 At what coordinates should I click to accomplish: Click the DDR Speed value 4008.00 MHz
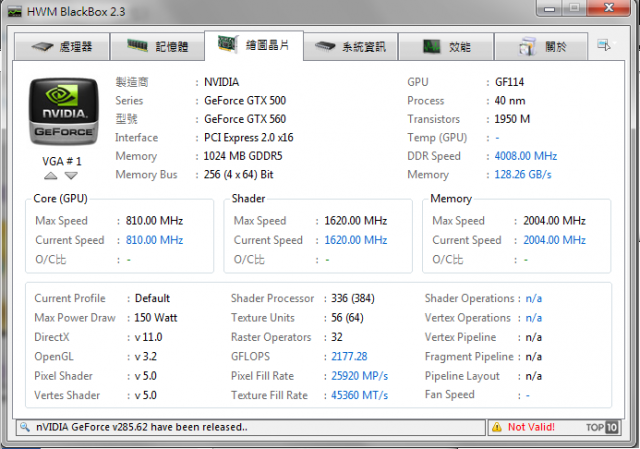click(526, 156)
